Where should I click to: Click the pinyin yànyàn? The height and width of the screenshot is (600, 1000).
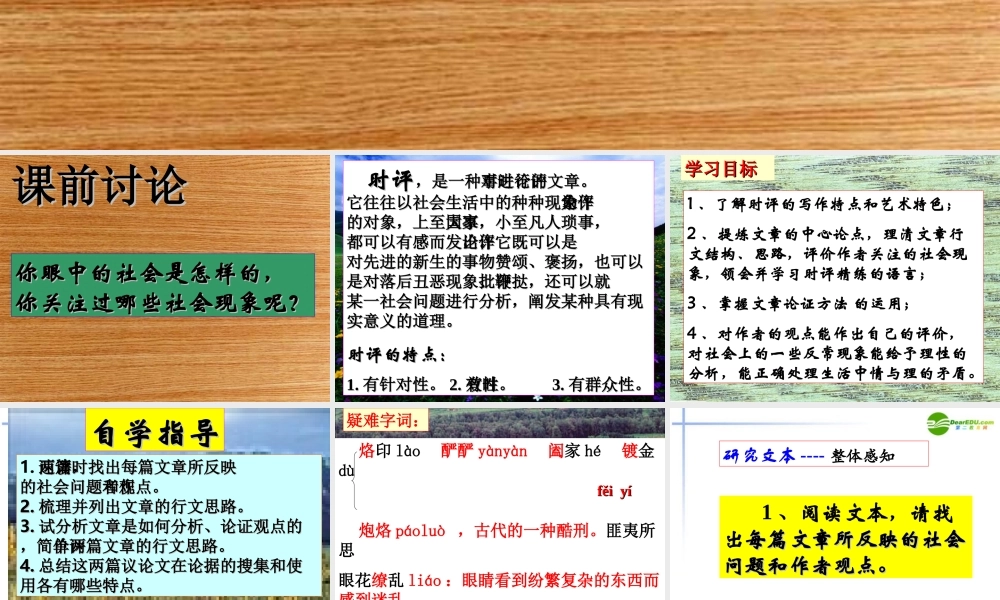tap(503, 451)
